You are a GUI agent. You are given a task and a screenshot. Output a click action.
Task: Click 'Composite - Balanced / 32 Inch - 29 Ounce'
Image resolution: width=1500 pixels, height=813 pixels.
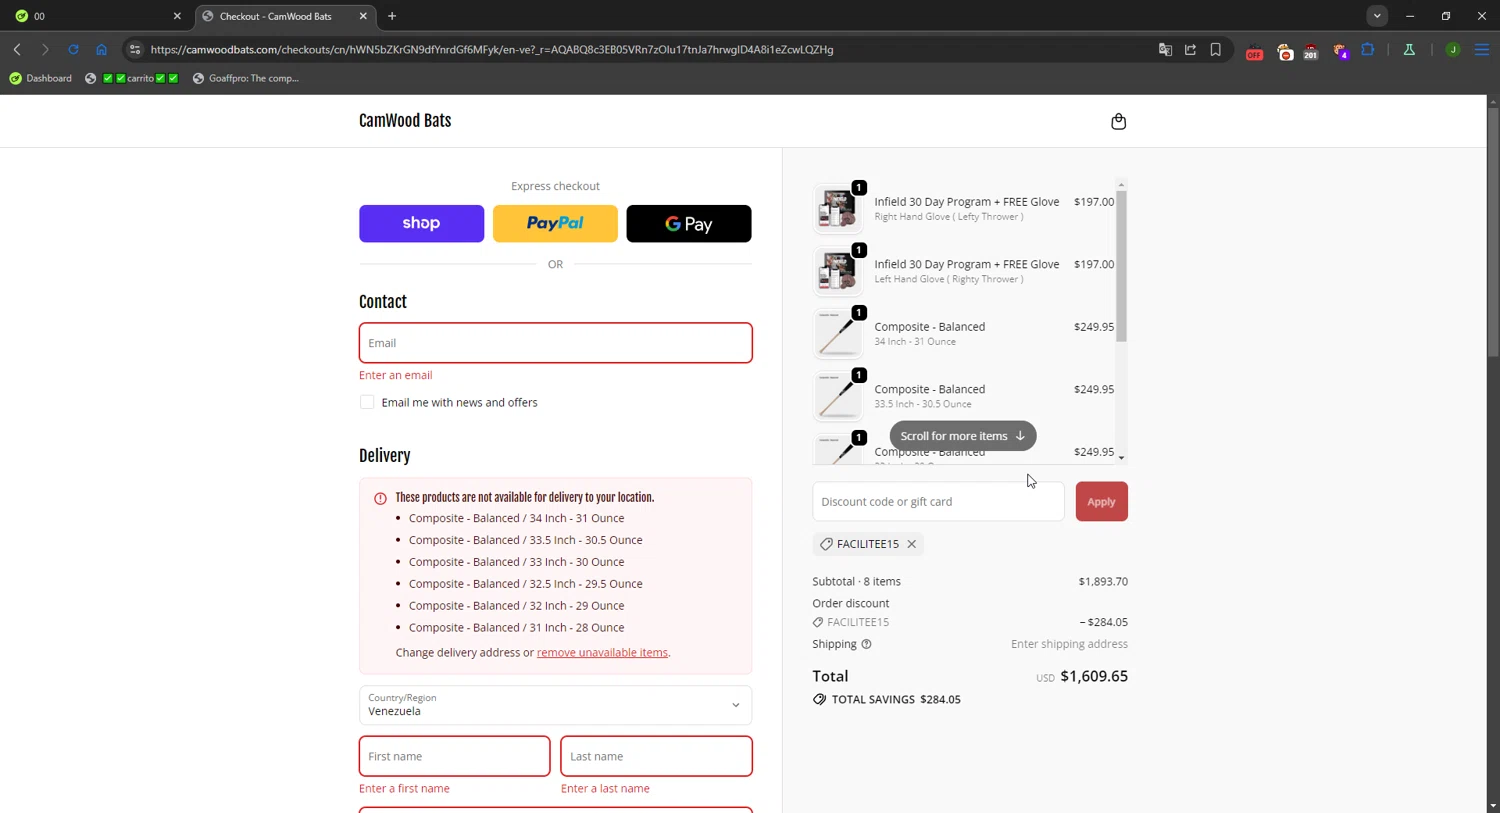coord(516,605)
